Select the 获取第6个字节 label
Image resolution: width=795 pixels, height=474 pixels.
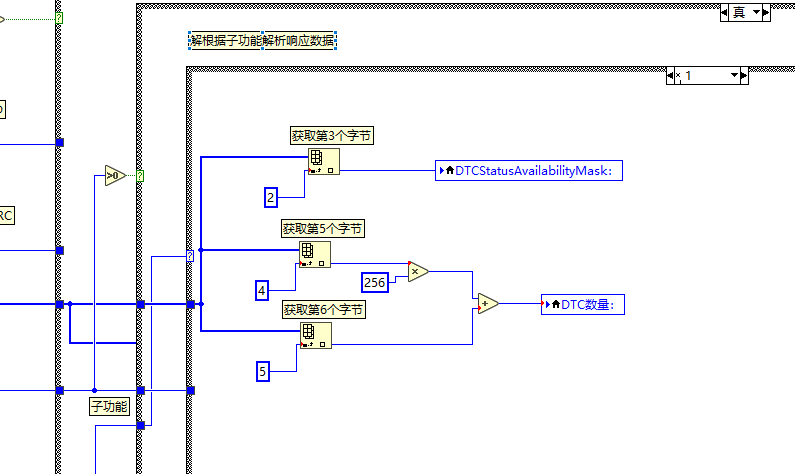[x=324, y=310]
